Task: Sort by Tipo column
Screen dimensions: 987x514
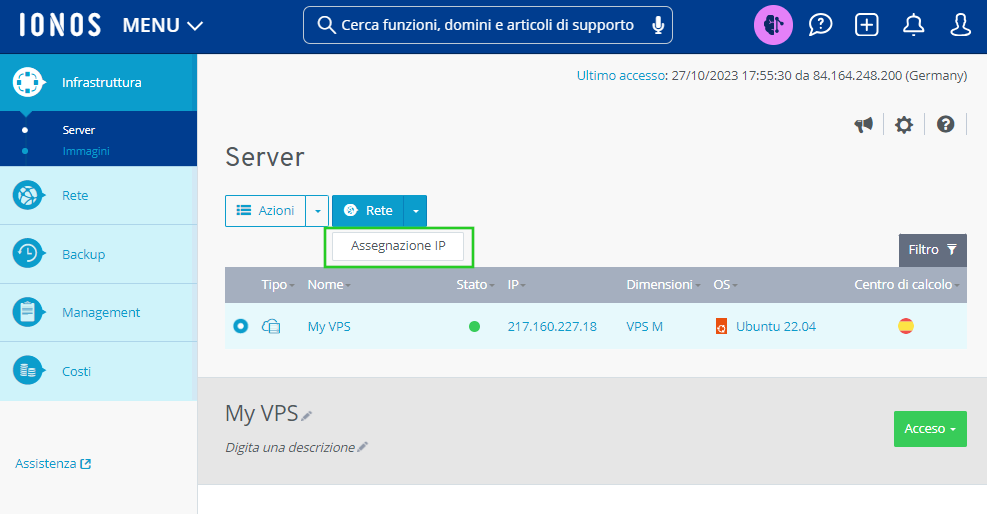Action: point(278,285)
